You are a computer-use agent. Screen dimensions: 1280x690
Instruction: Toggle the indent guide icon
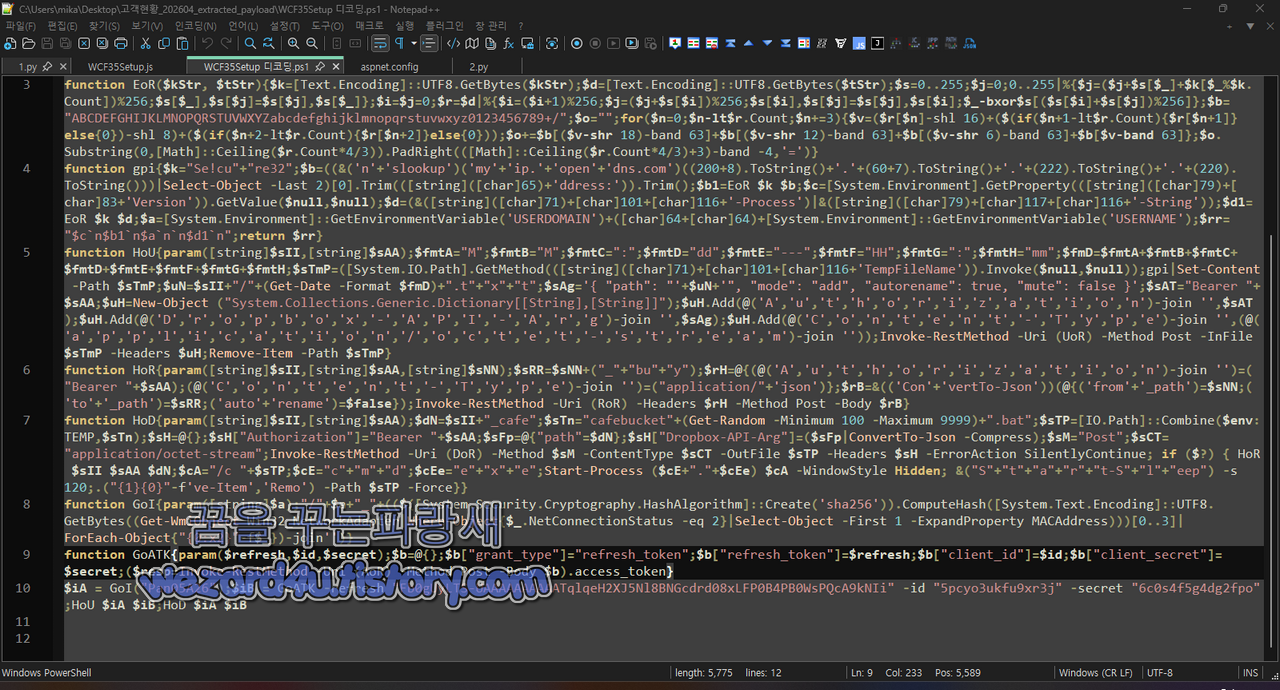(x=429, y=43)
